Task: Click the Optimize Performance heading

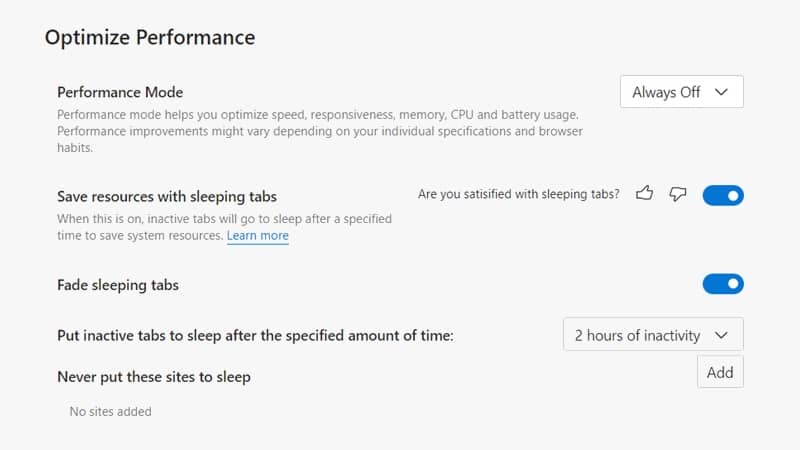Action: 150,37
